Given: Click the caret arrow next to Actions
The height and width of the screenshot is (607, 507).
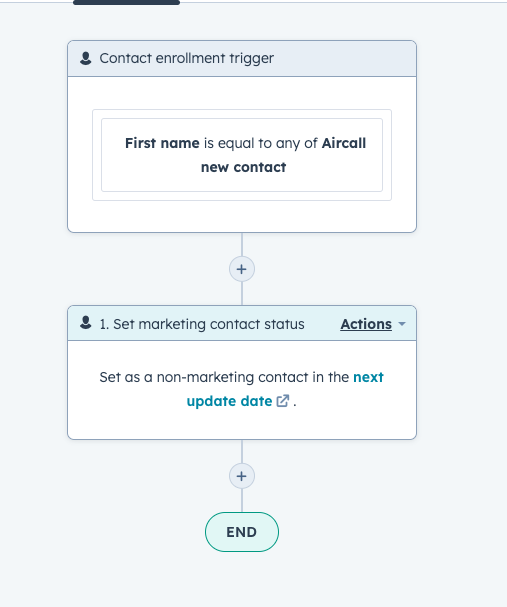Looking at the screenshot, I should [402, 324].
